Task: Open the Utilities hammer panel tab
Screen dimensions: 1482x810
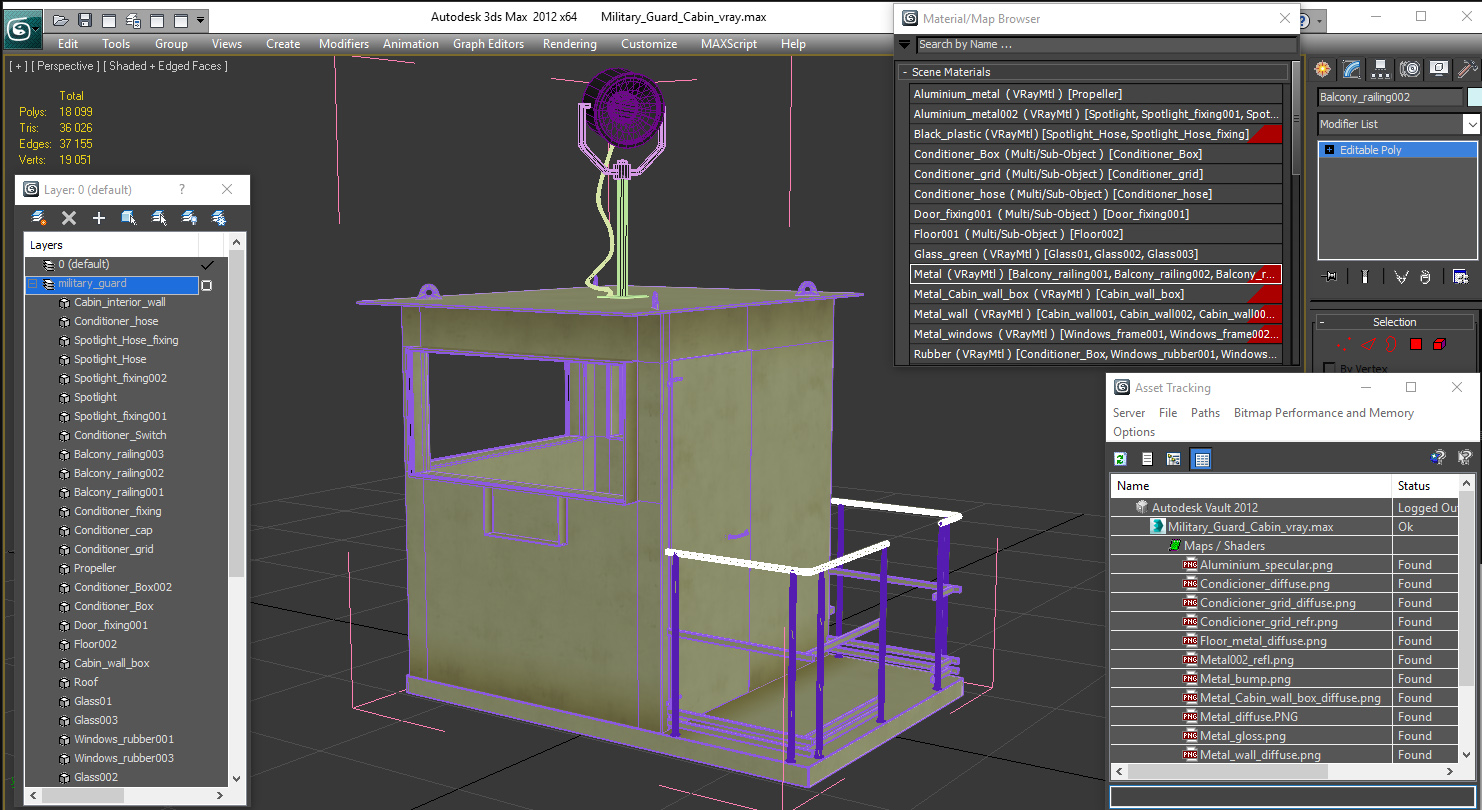Action: (x=1467, y=69)
